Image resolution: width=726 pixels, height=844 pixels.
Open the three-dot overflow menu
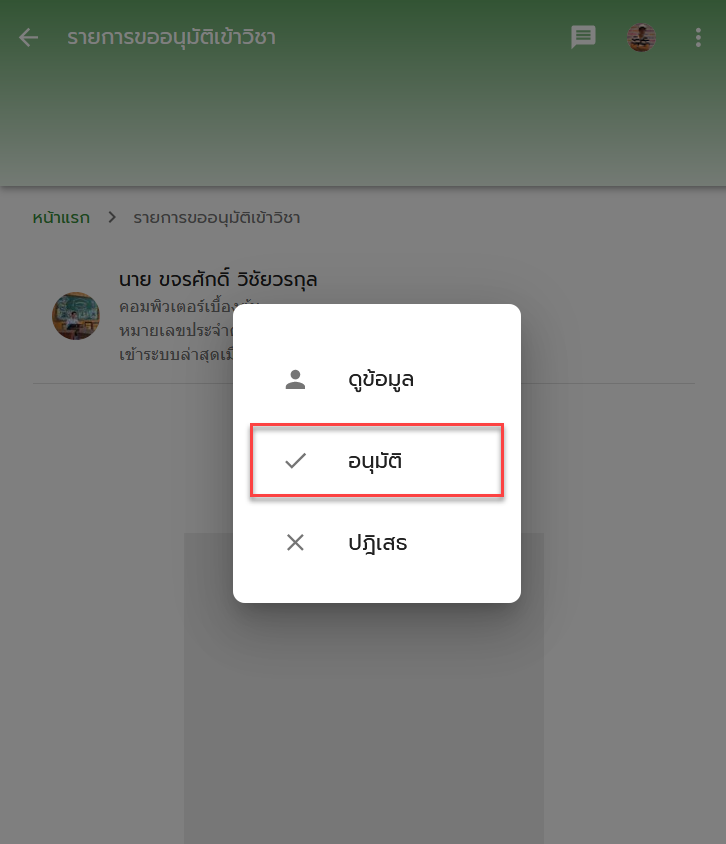point(698,38)
